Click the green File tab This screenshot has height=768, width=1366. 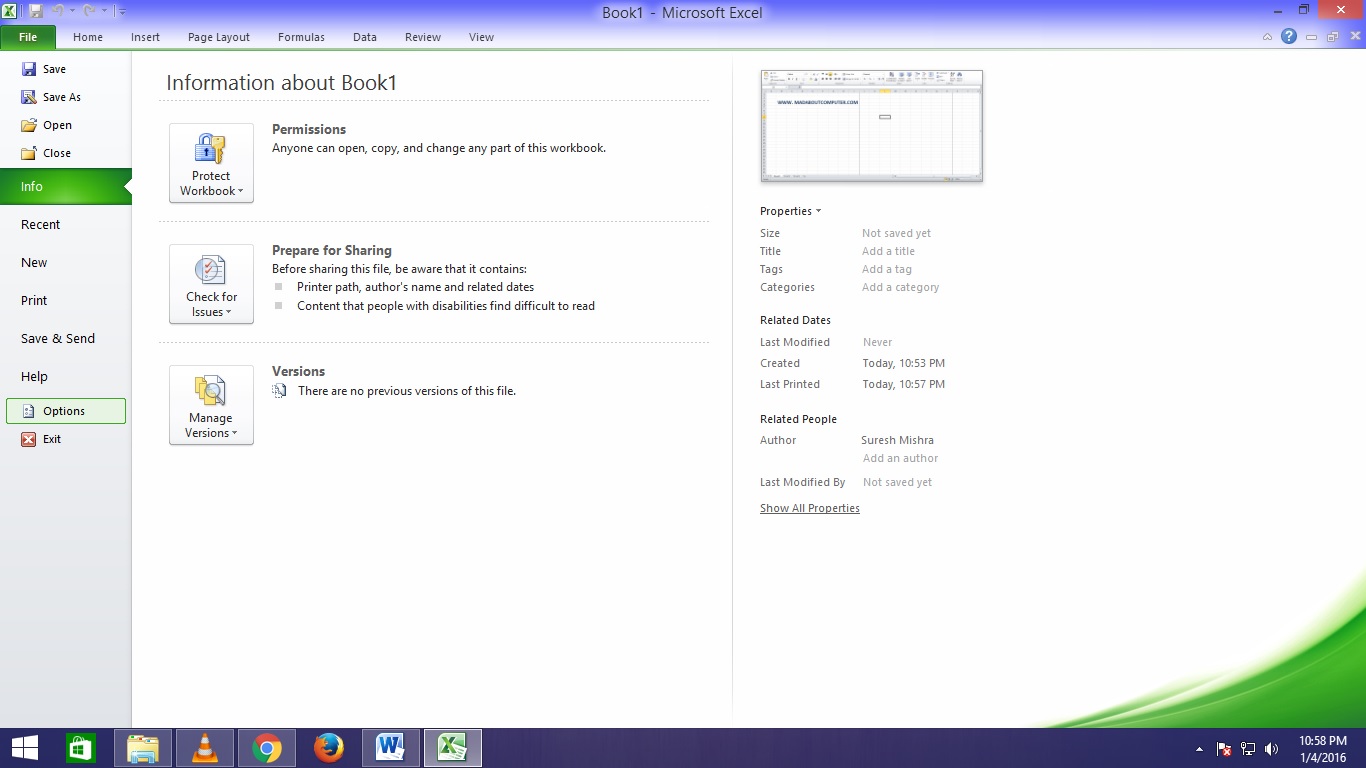28,37
